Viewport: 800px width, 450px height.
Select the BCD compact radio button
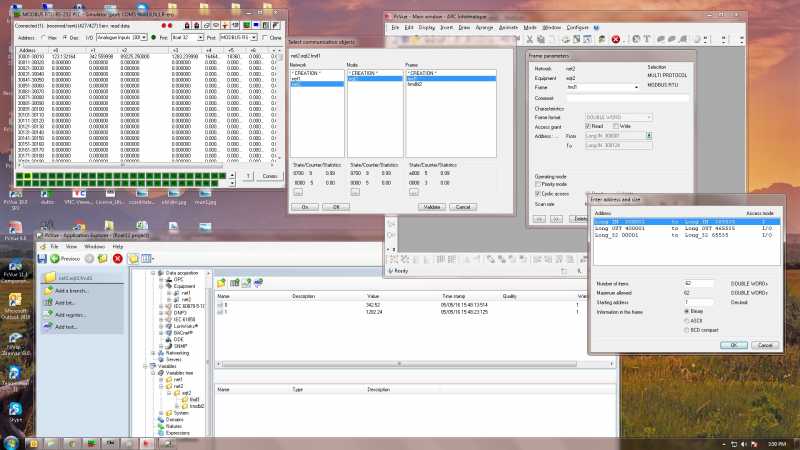[687, 330]
